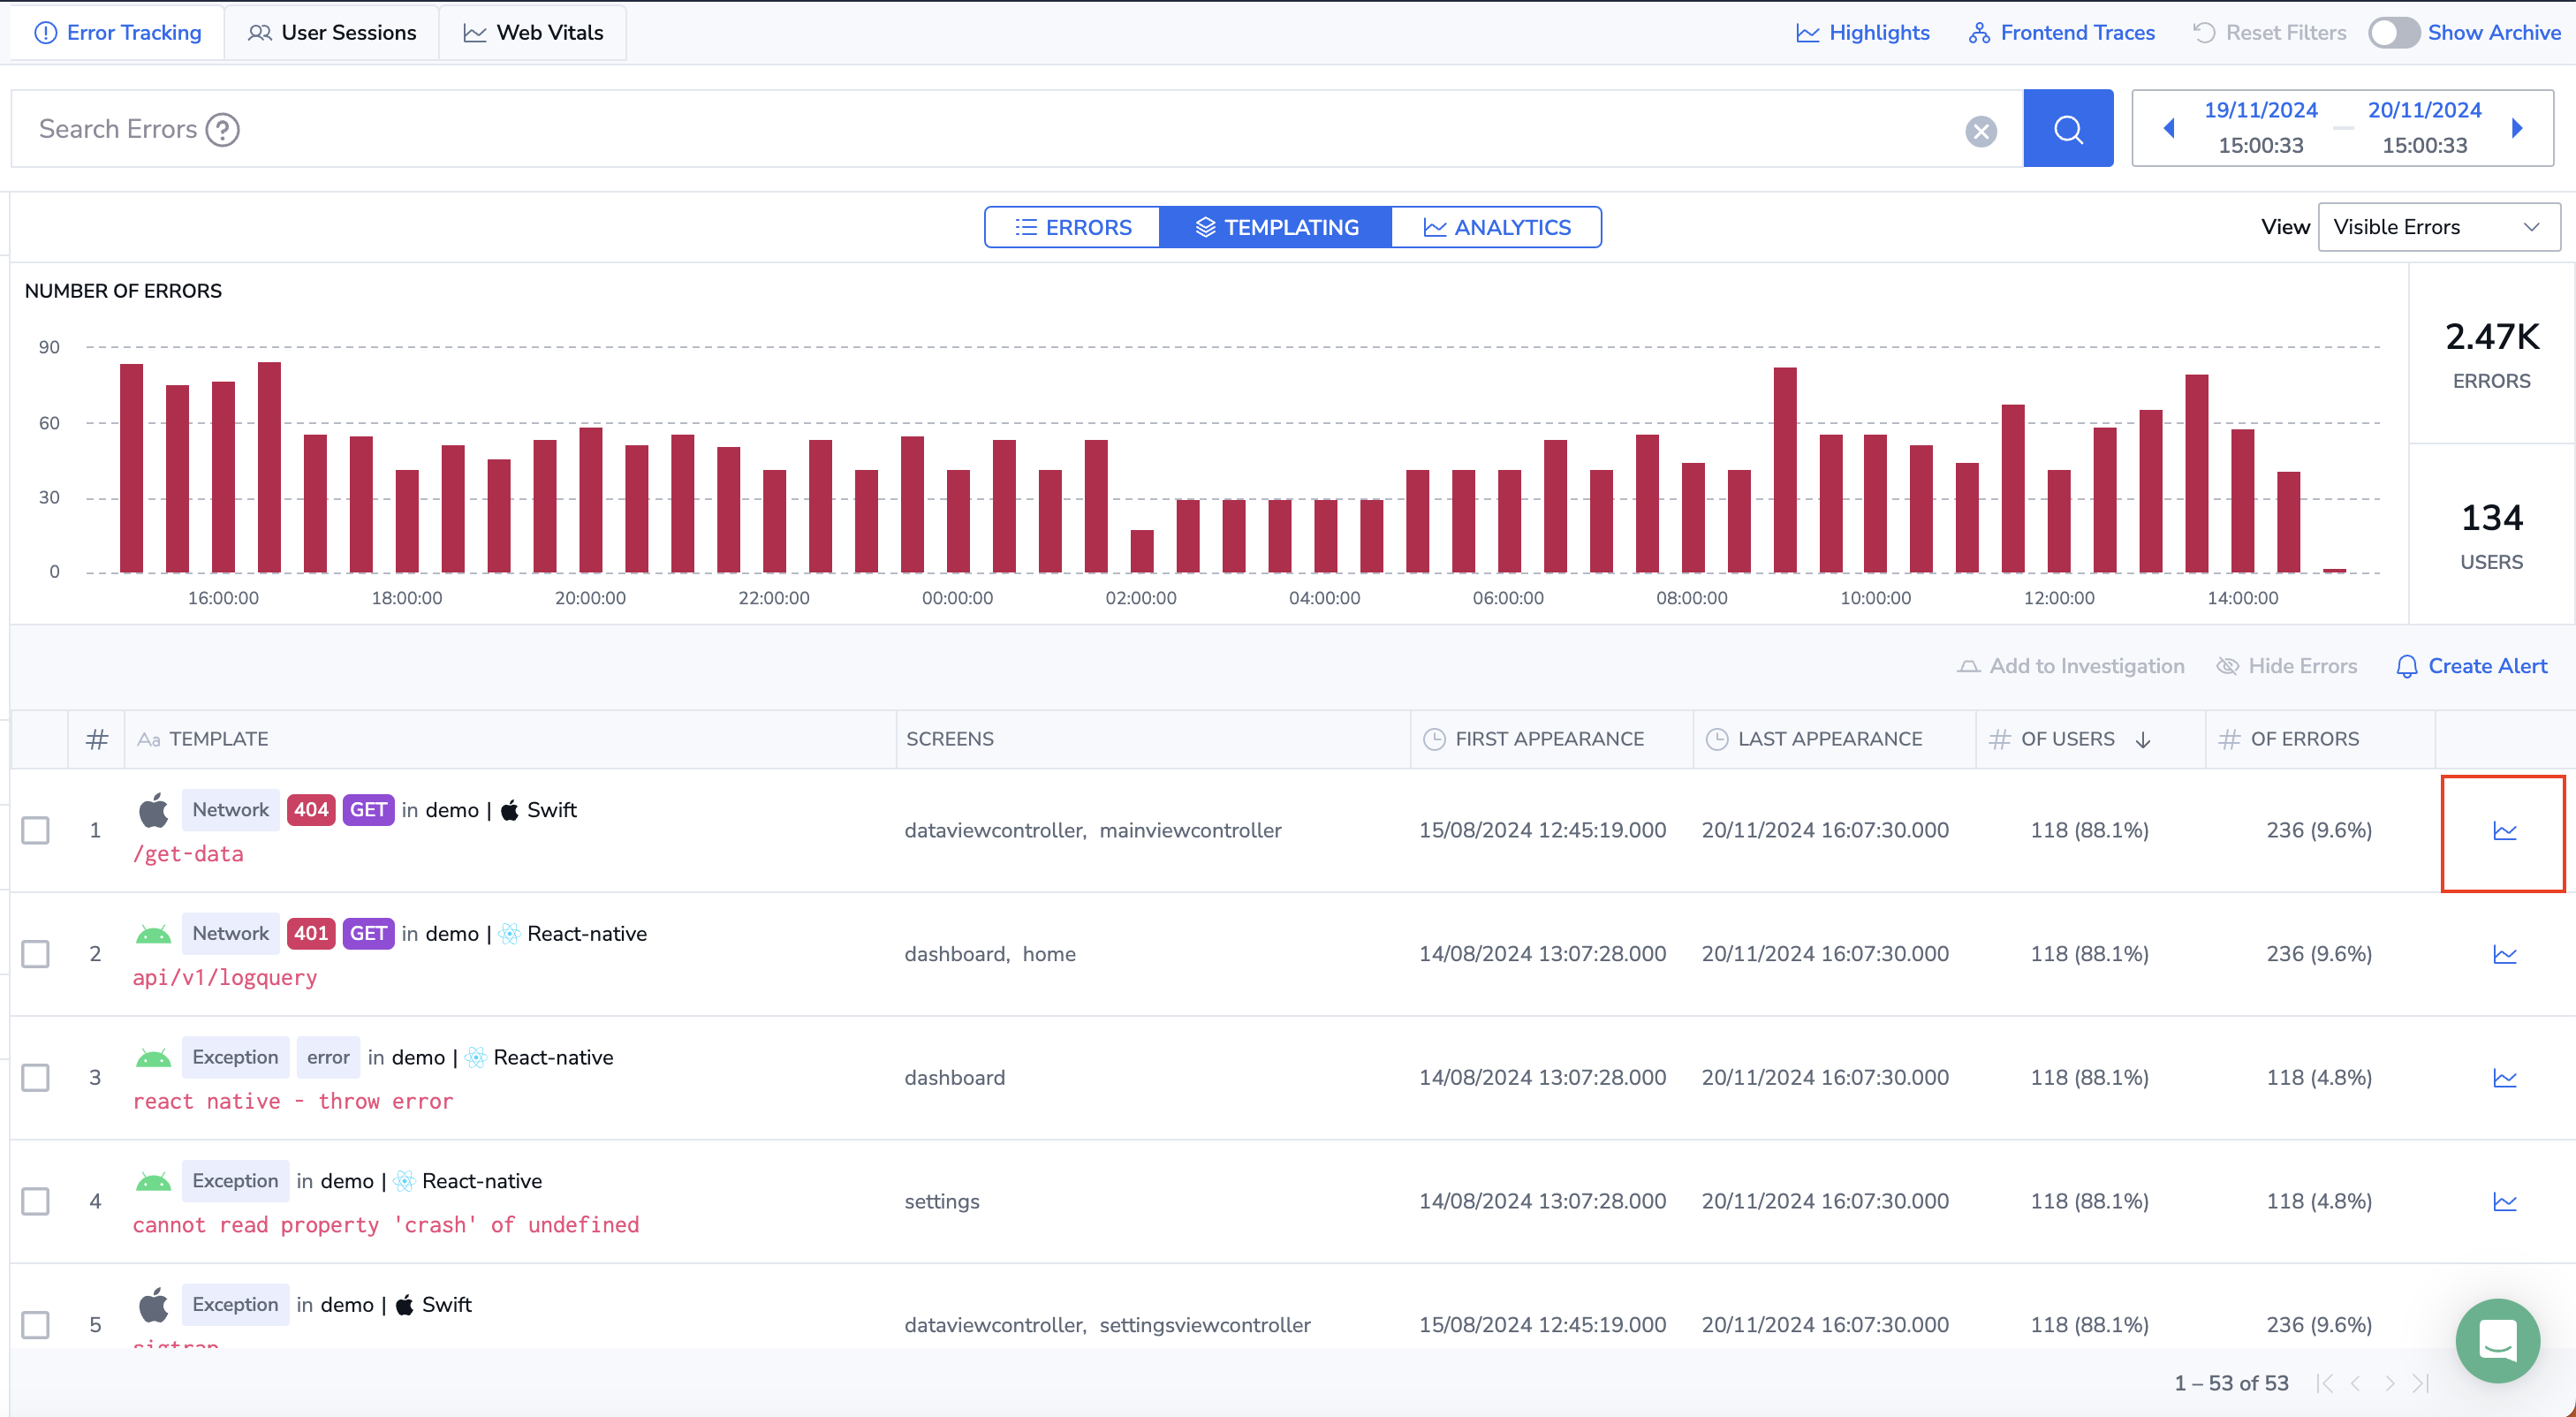Open the chat support bubble

(2497, 1340)
